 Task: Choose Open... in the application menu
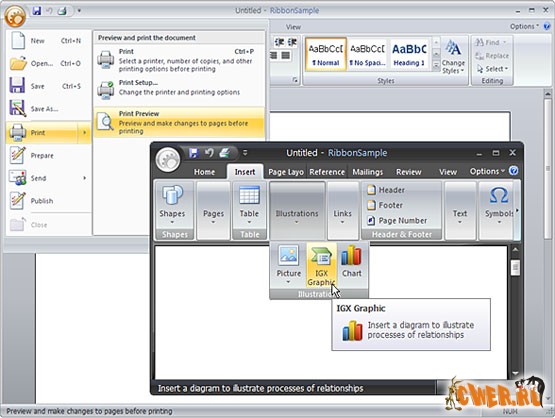coord(48,63)
